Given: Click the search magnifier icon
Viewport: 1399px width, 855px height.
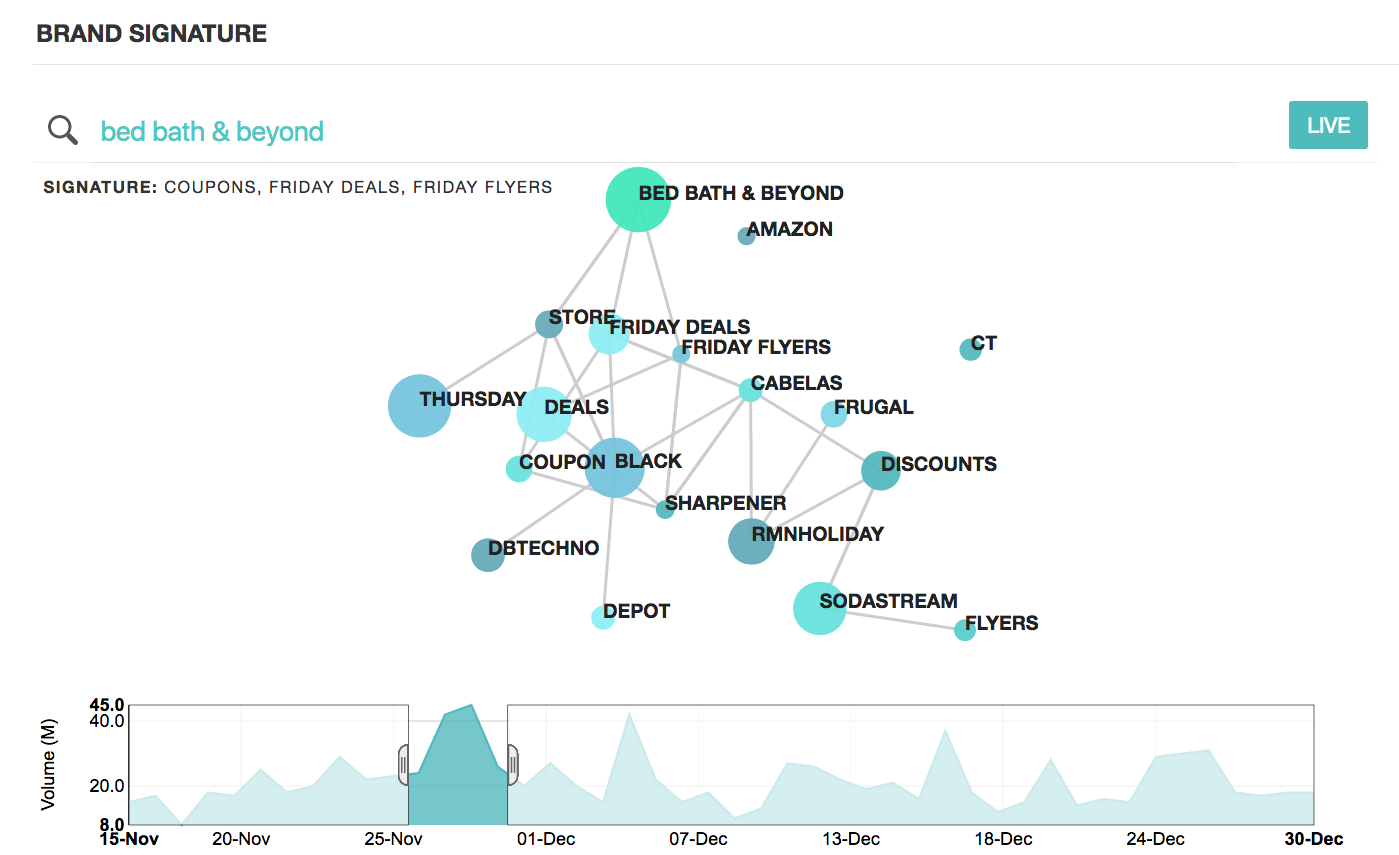Looking at the screenshot, I should point(63,130).
